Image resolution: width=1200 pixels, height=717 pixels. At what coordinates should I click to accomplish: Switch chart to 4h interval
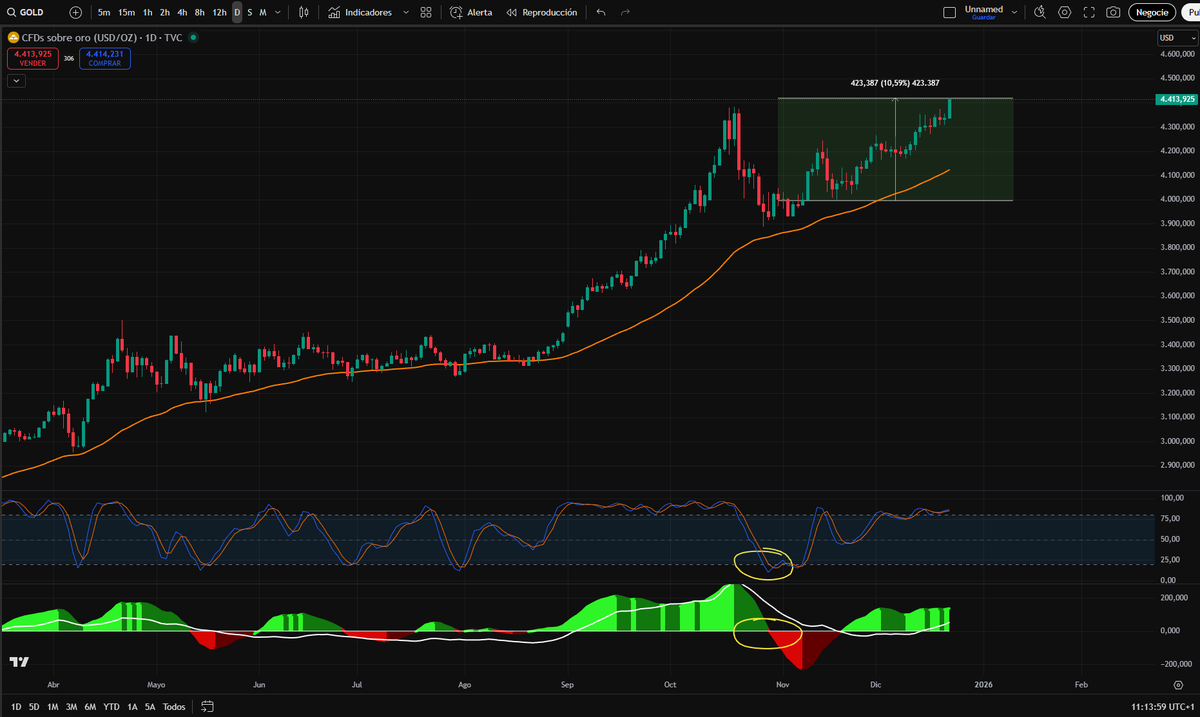tap(182, 12)
